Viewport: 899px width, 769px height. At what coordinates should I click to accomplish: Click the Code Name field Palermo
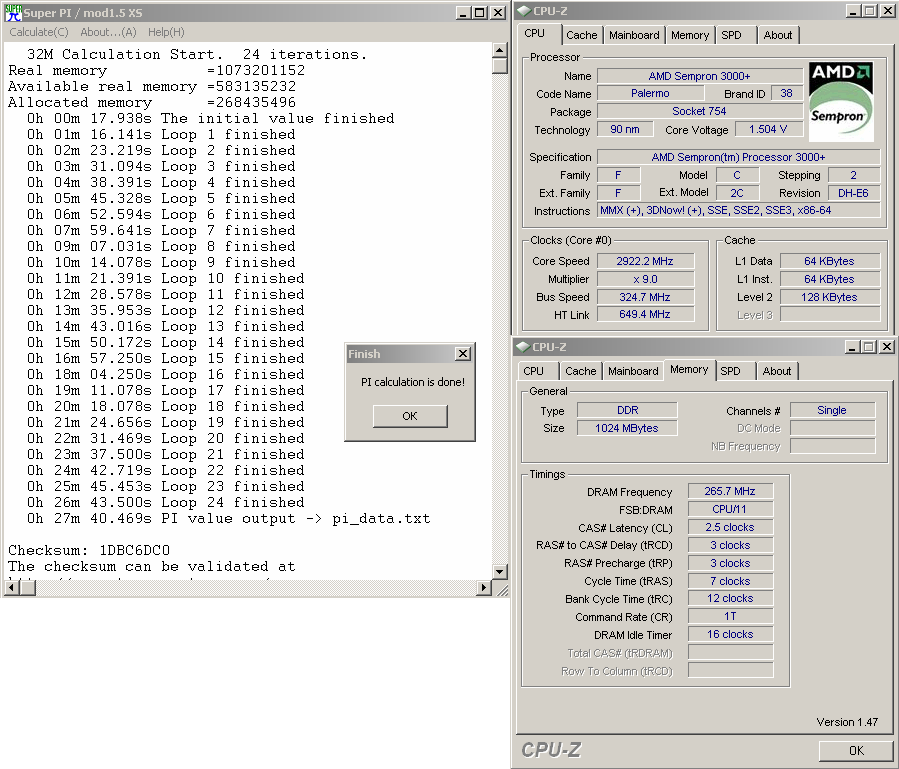pos(650,93)
